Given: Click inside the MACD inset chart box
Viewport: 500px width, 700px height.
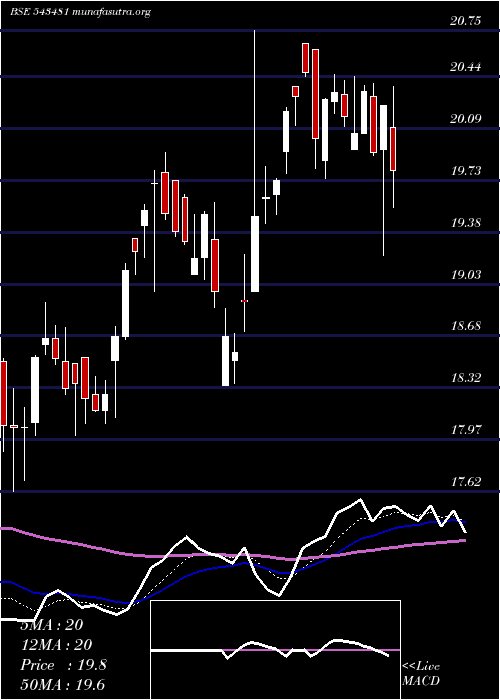Looking at the screenshot, I should pos(275,650).
